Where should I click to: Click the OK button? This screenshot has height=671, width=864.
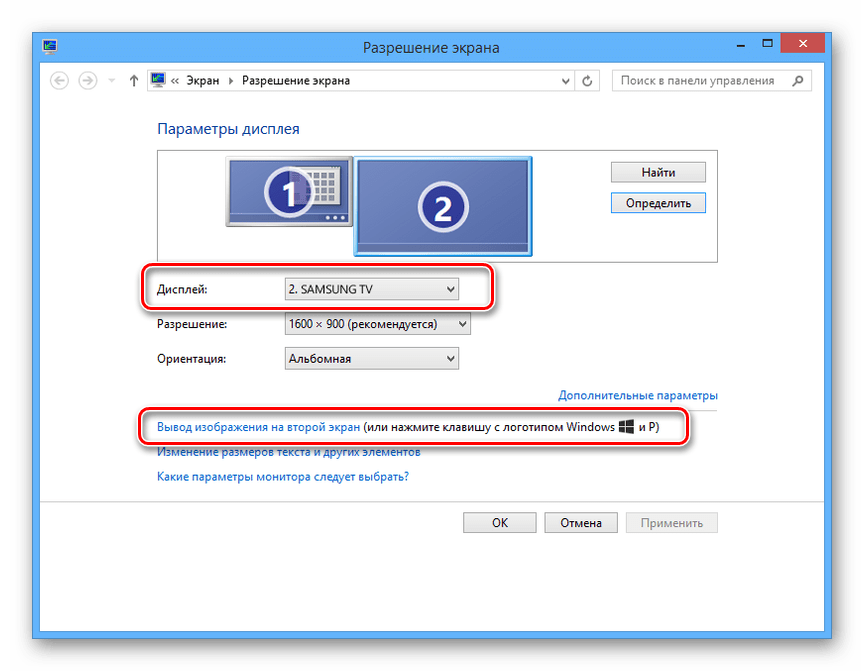point(500,523)
